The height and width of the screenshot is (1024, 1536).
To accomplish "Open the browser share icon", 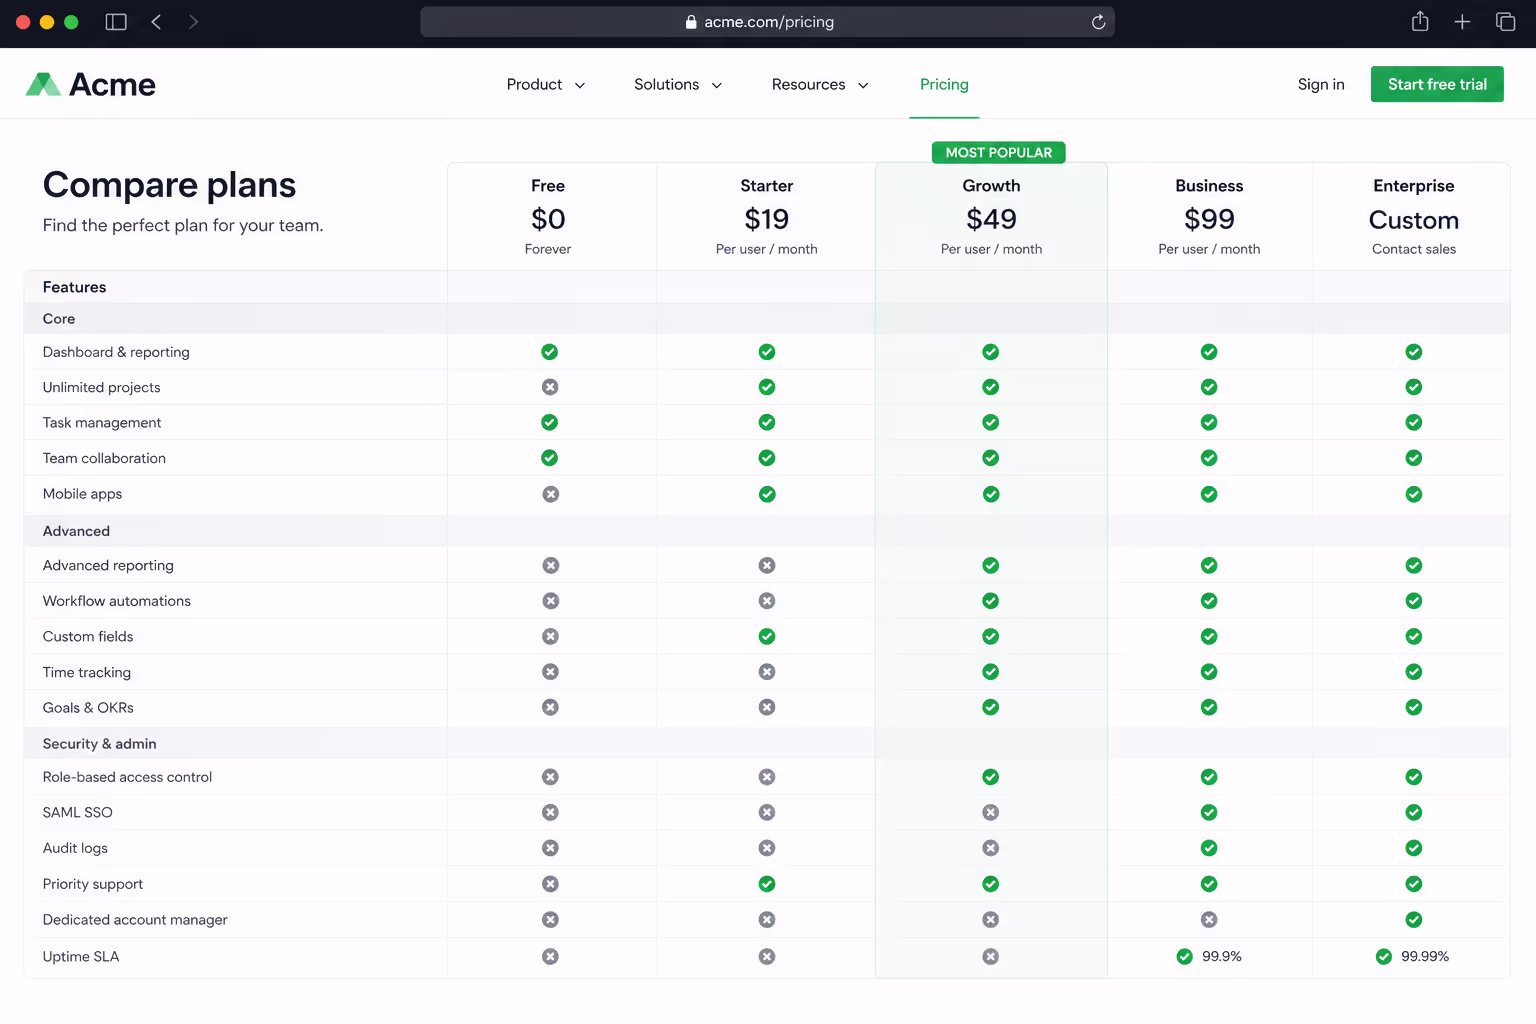I will (x=1420, y=22).
